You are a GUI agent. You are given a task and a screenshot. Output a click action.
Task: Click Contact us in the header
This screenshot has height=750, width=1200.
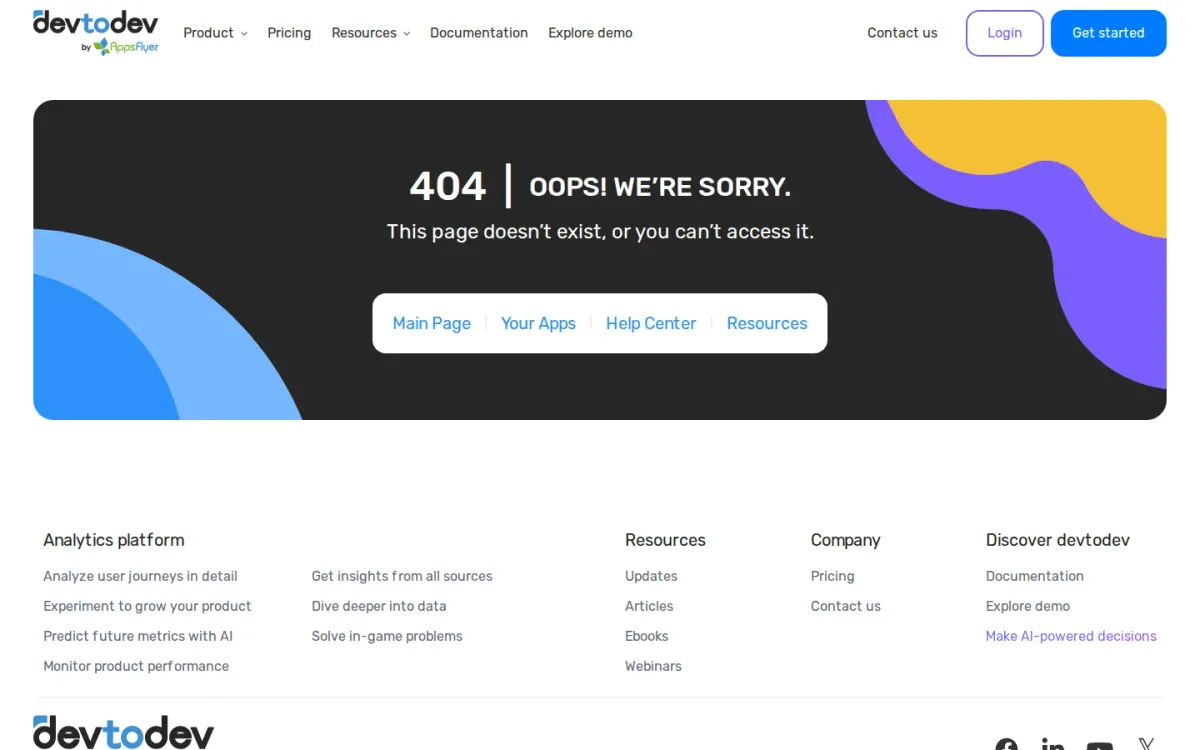[x=902, y=33]
